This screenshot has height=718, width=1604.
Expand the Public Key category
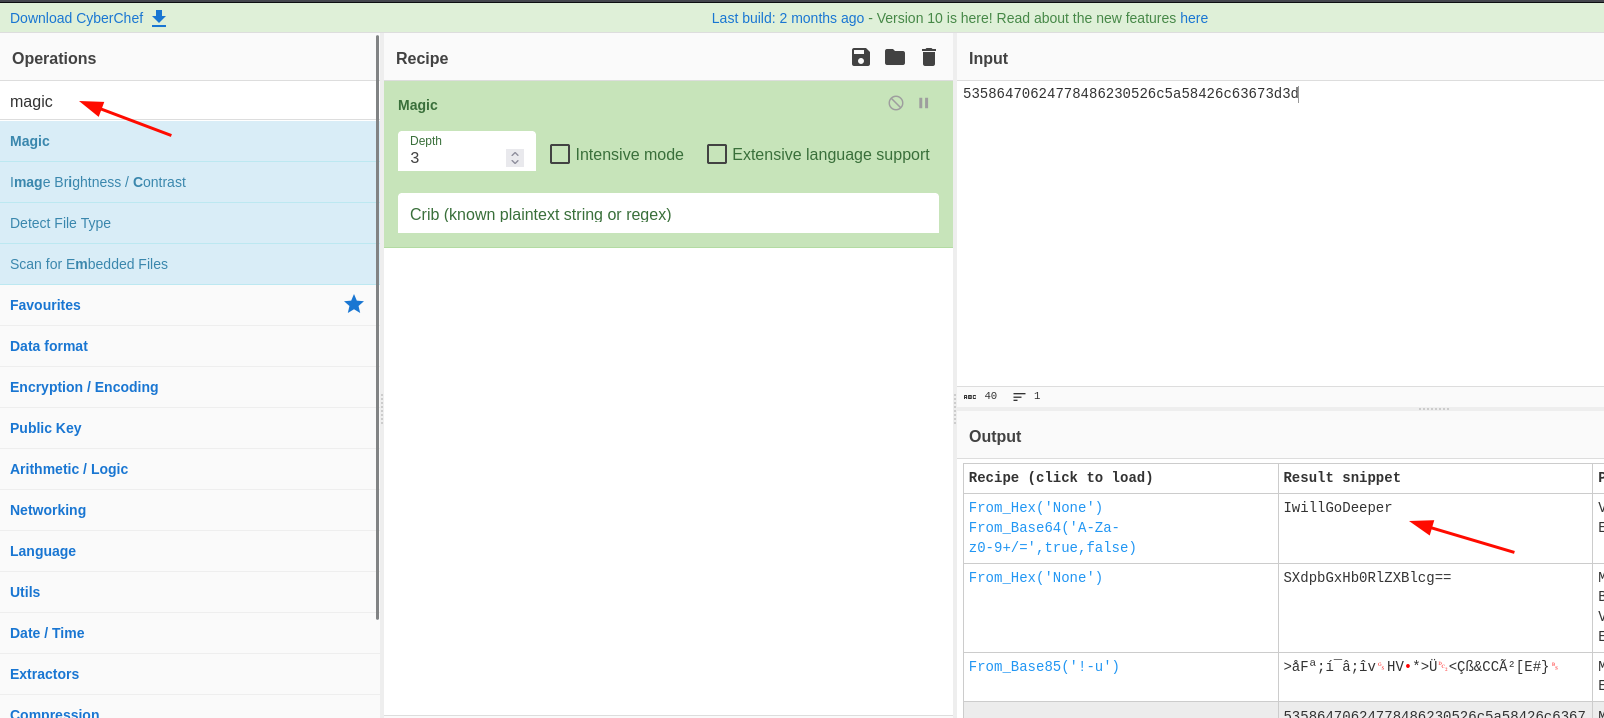tap(189, 428)
